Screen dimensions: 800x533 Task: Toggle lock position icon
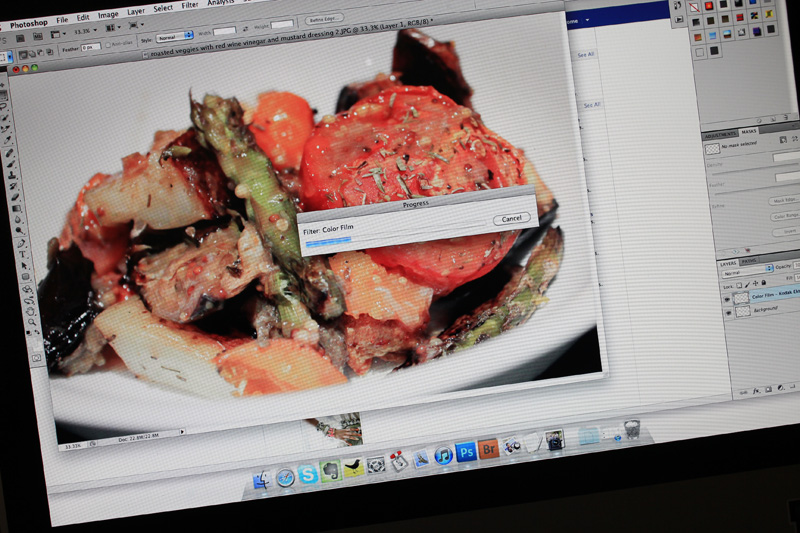756,284
